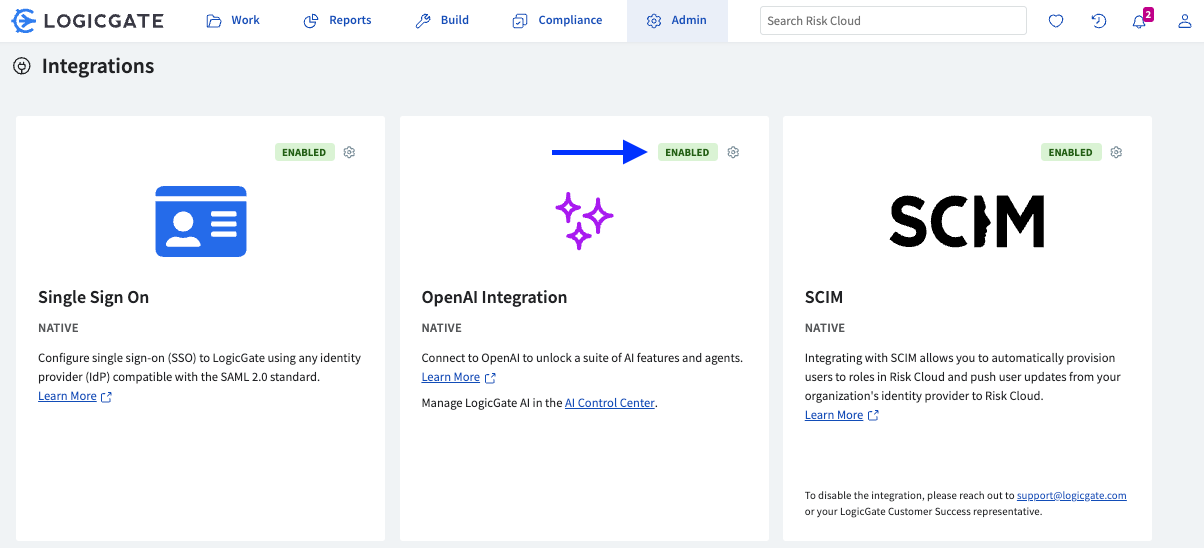Open Learn More link for OpenAI Integration

[451, 377]
